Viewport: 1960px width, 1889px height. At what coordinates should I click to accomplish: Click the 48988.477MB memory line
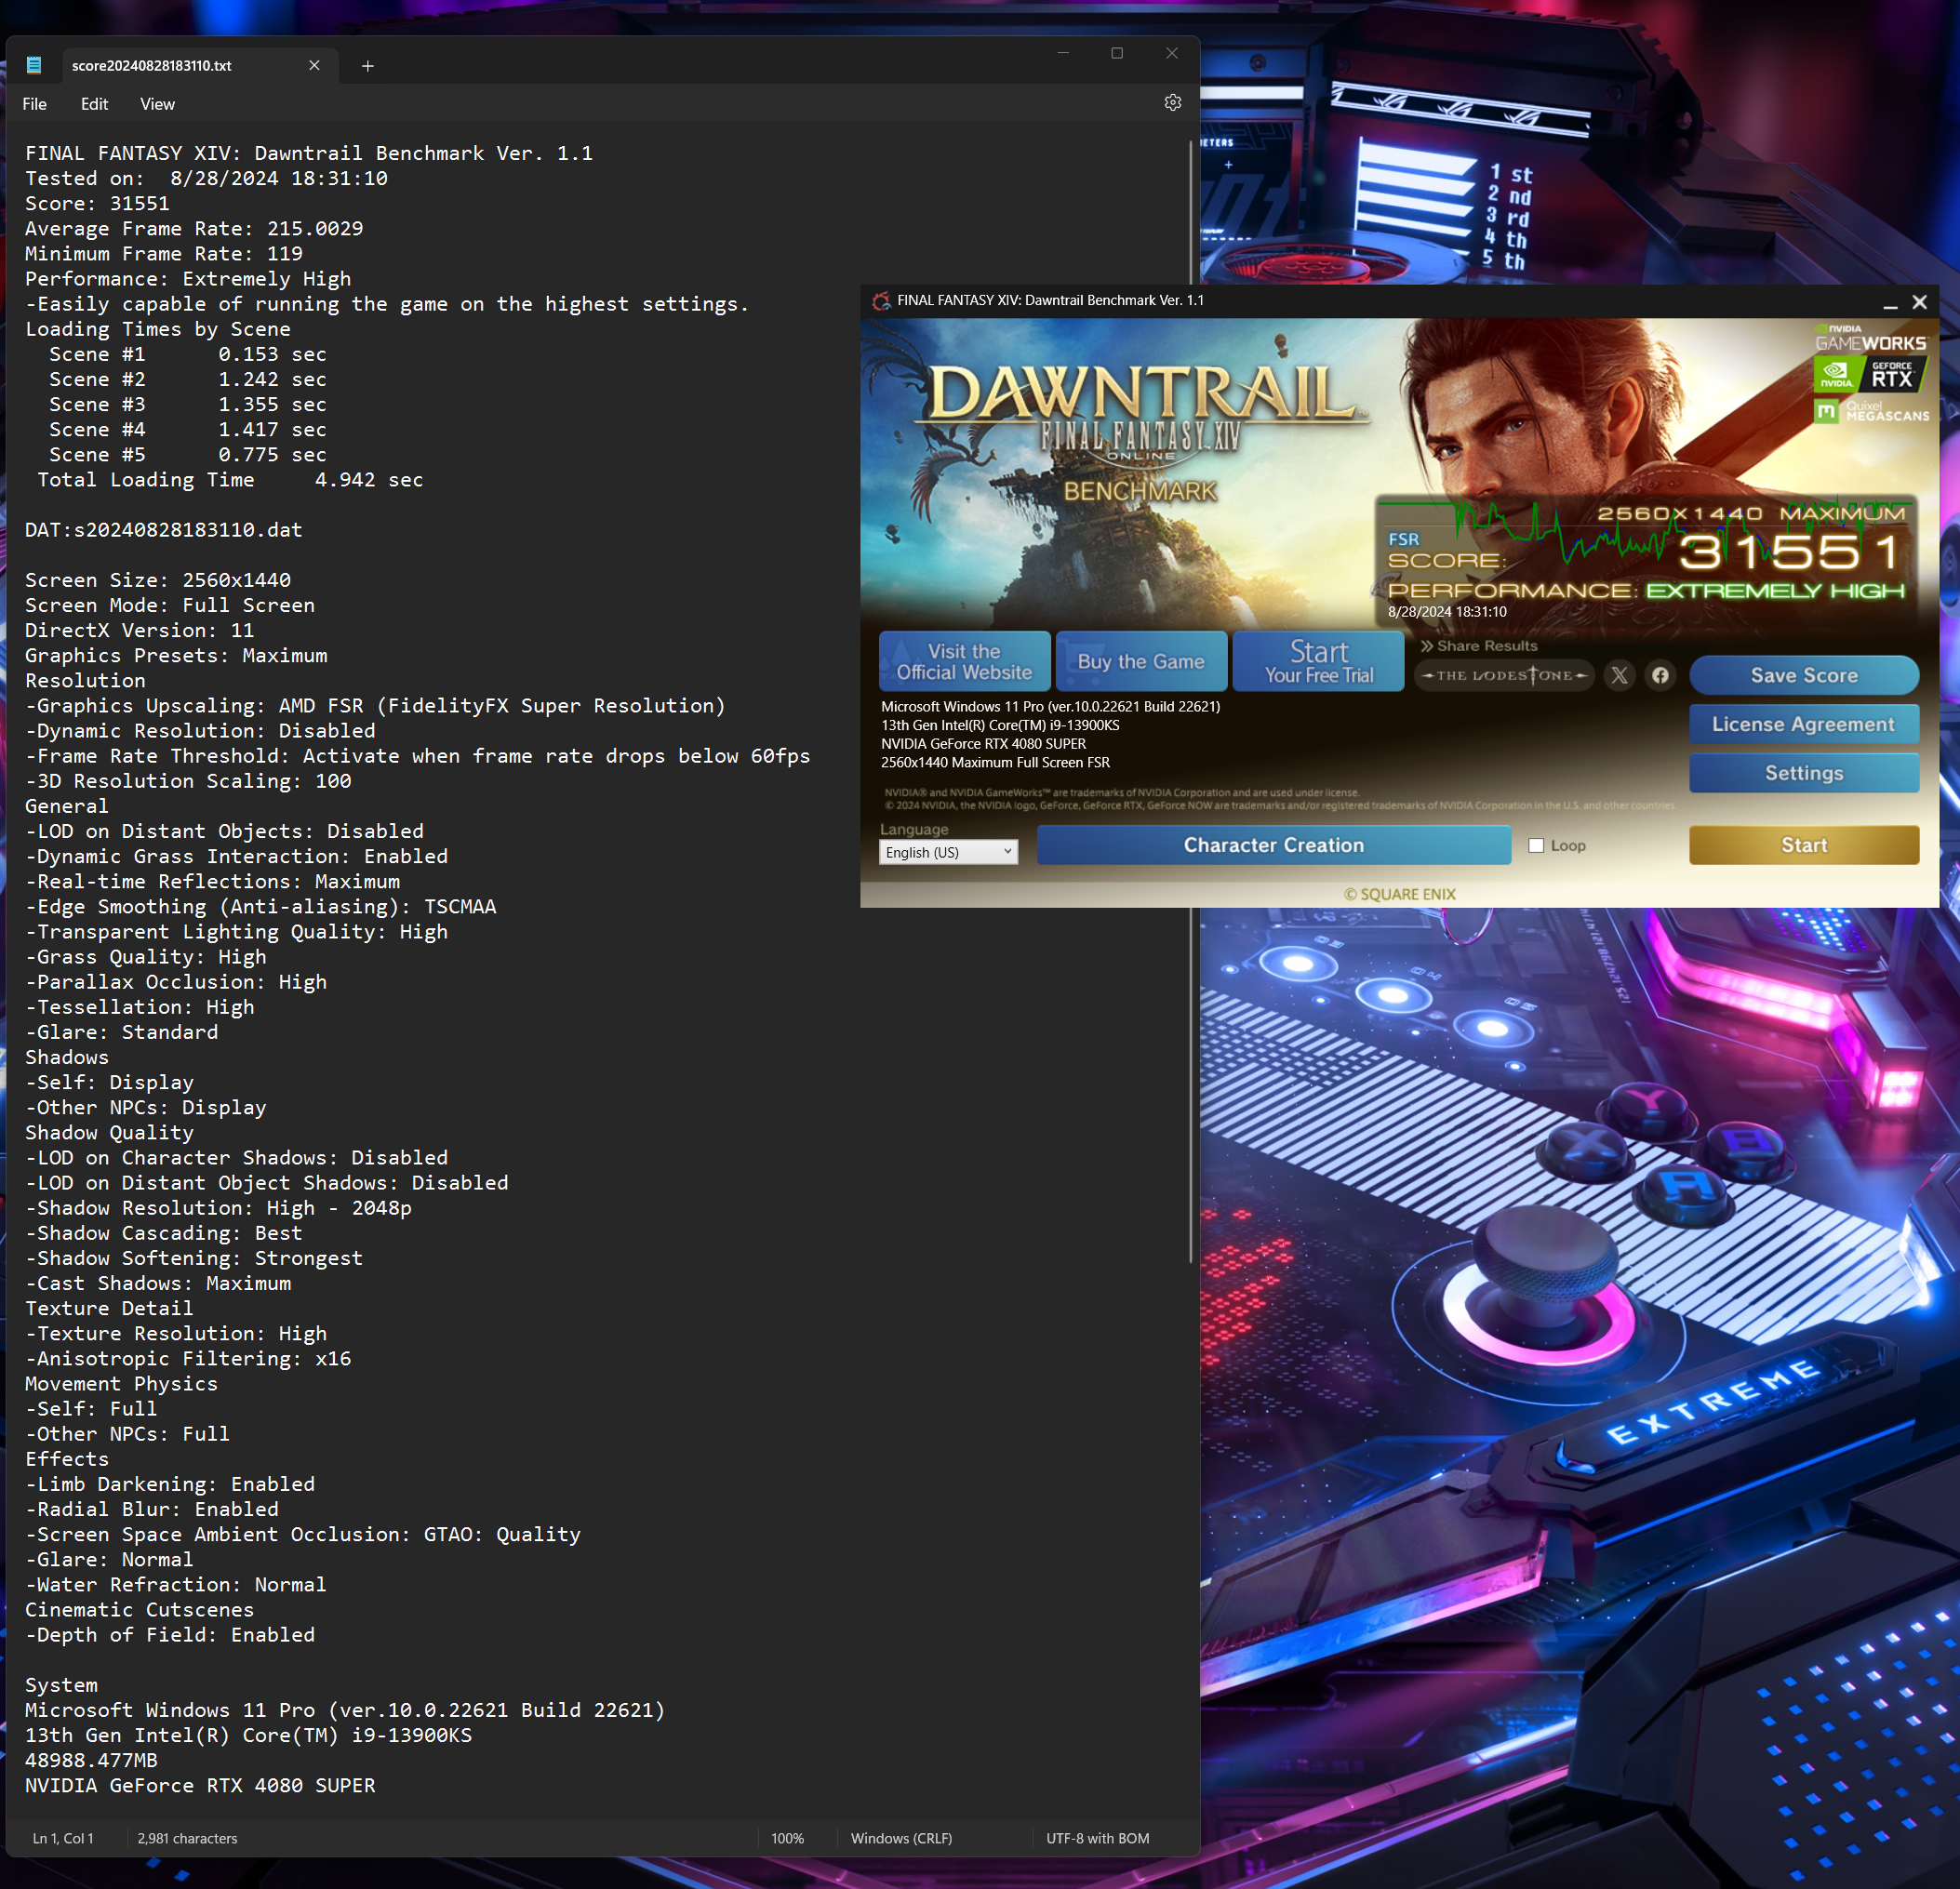click(91, 1760)
